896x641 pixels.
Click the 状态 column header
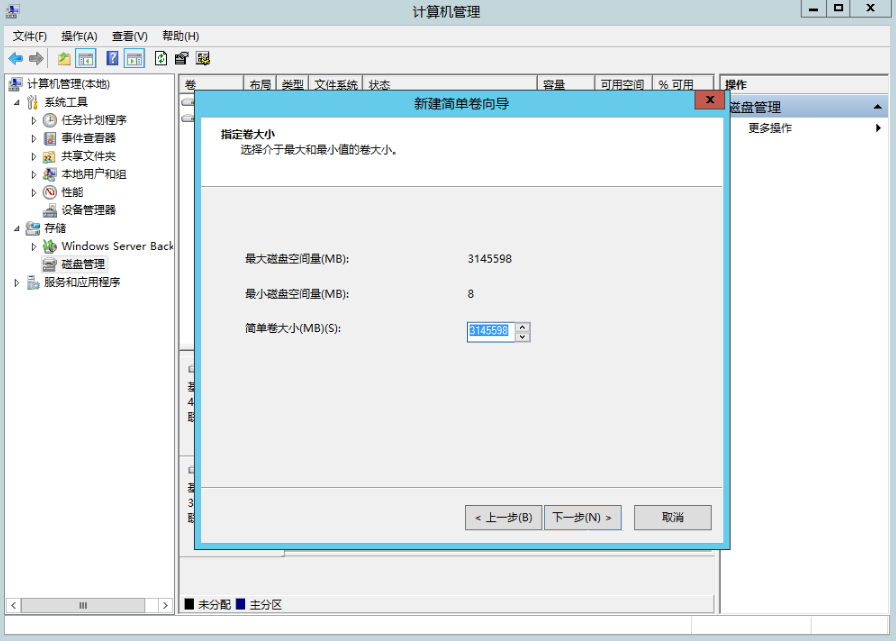pos(449,85)
